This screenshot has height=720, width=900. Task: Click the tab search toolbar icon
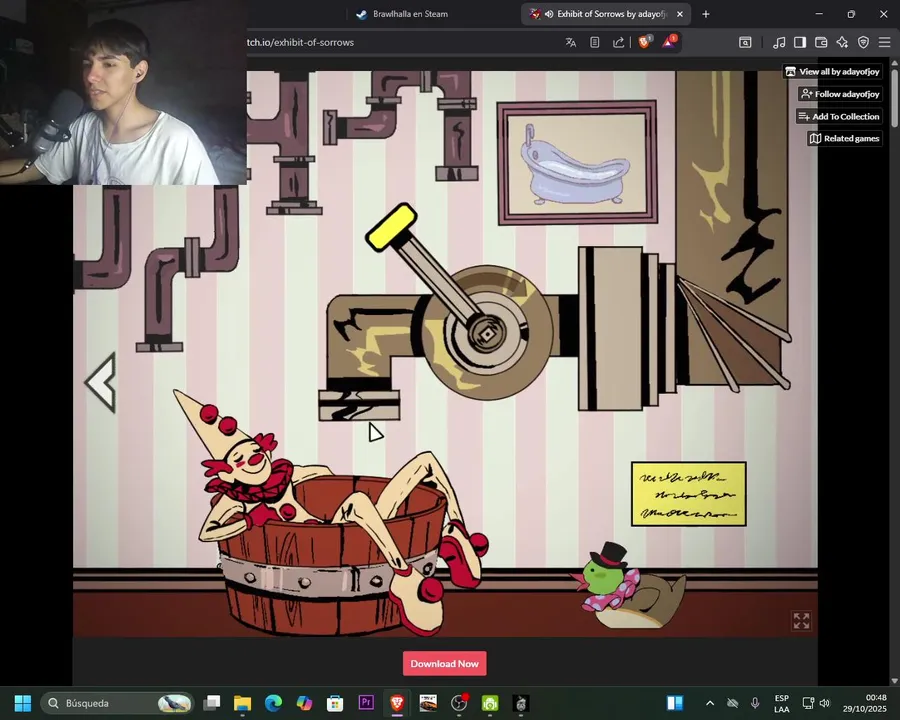[x=745, y=42]
